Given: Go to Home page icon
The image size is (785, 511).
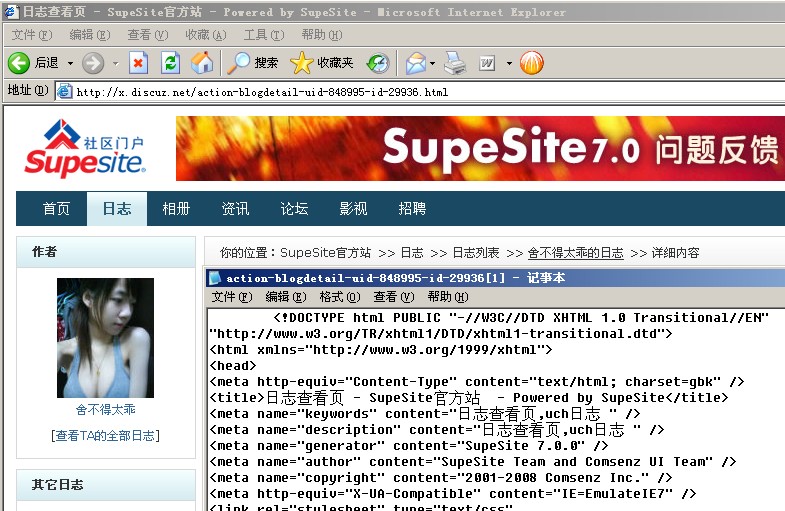Looking at the screenshot, I should click(x=202, y=63).
